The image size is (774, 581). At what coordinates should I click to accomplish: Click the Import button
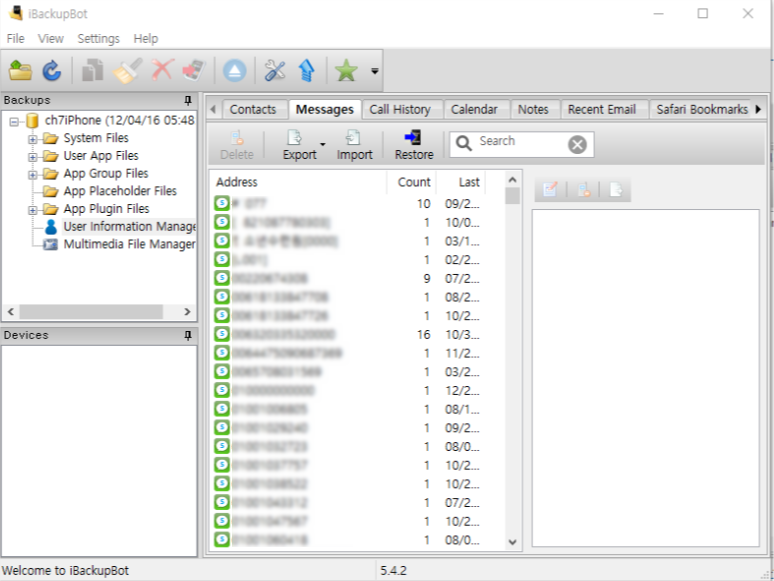click(x=354, y=145)
